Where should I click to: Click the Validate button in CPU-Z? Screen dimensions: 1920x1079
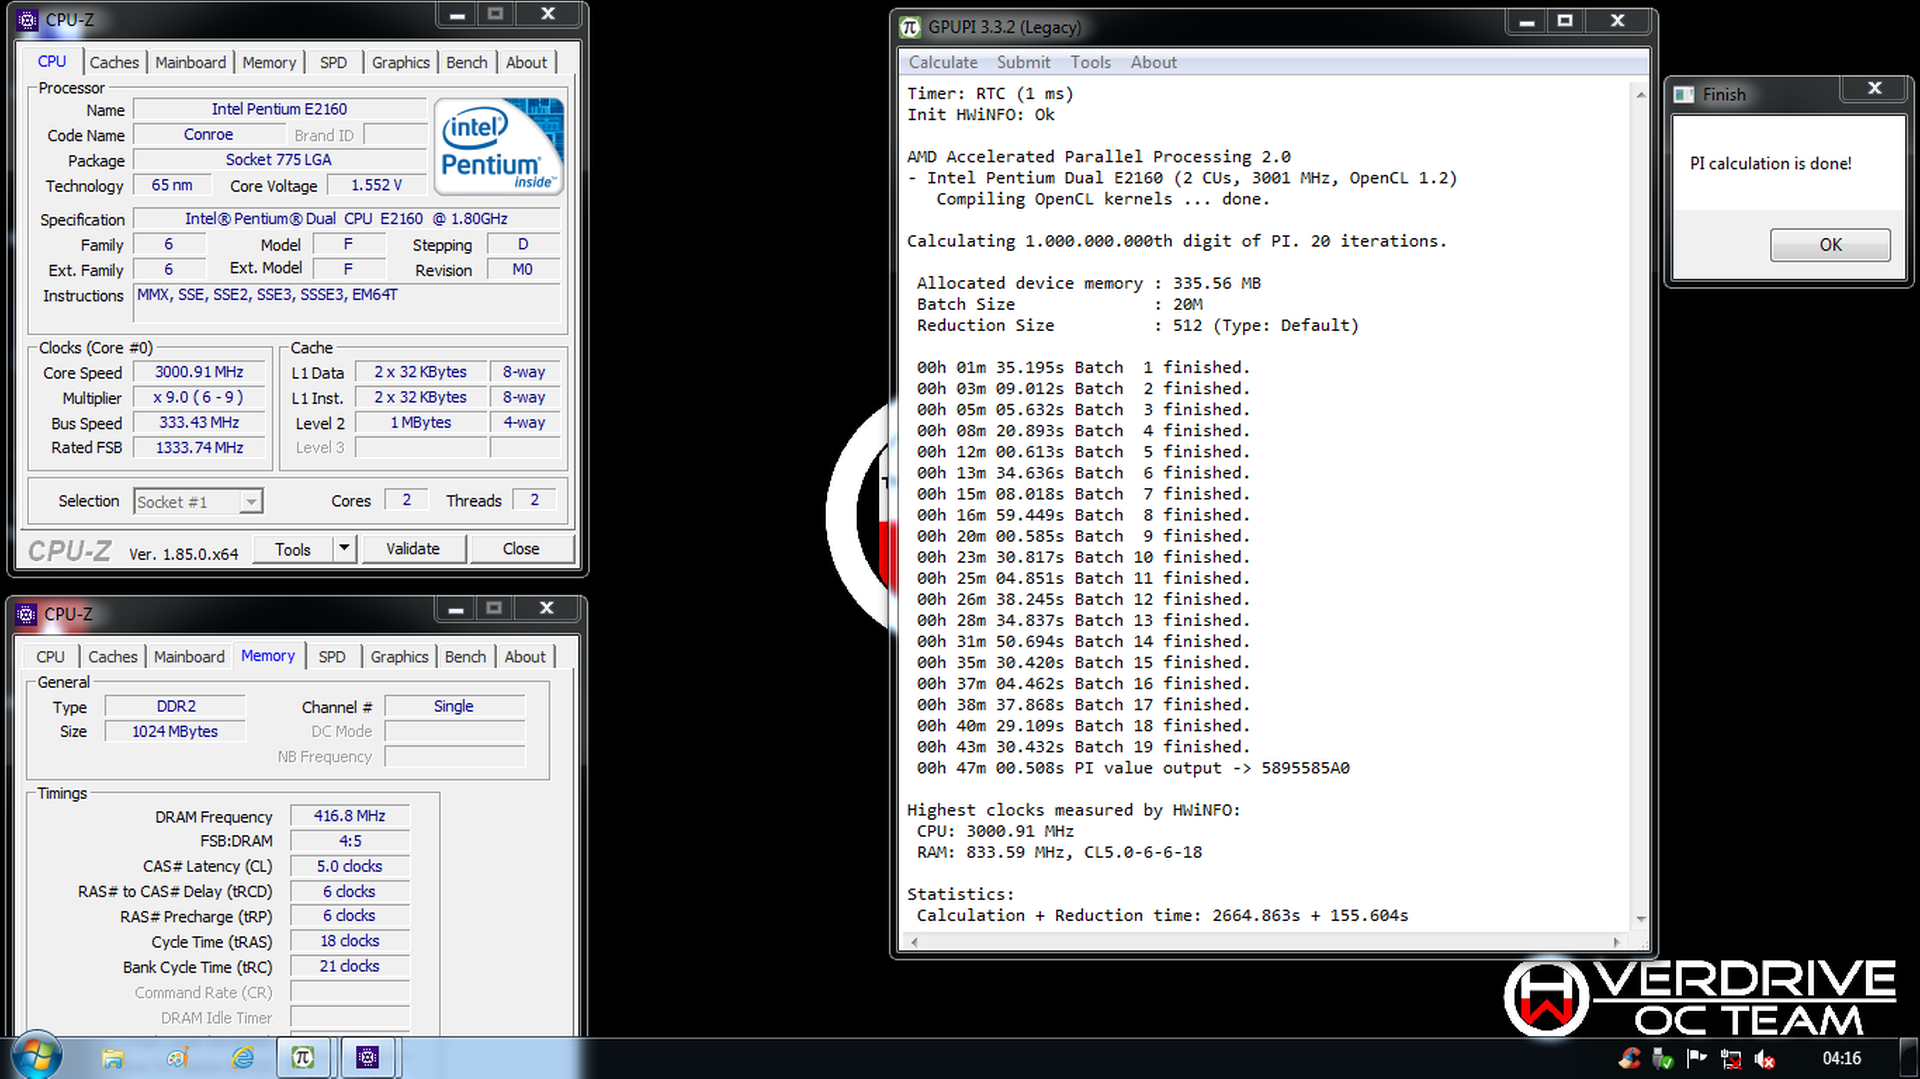[x=412, y=549]
